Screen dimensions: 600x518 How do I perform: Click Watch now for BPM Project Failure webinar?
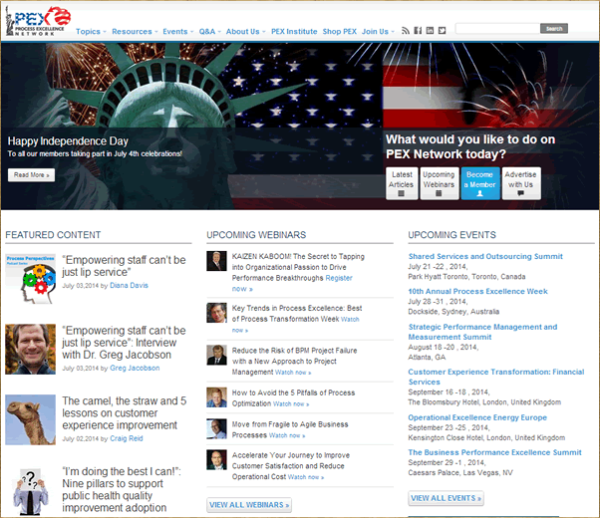pyautogui.click(x=293, y=372)
